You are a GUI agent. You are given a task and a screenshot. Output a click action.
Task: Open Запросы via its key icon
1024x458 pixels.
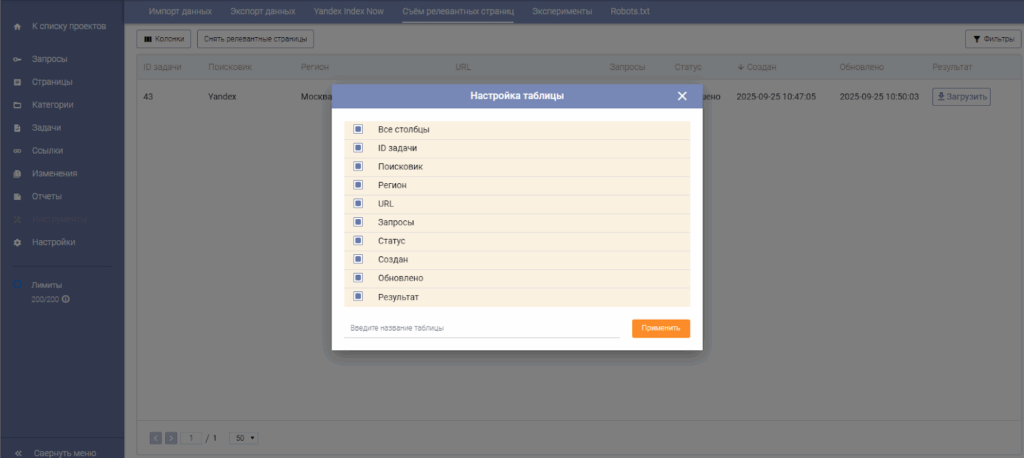pos(17,60)
